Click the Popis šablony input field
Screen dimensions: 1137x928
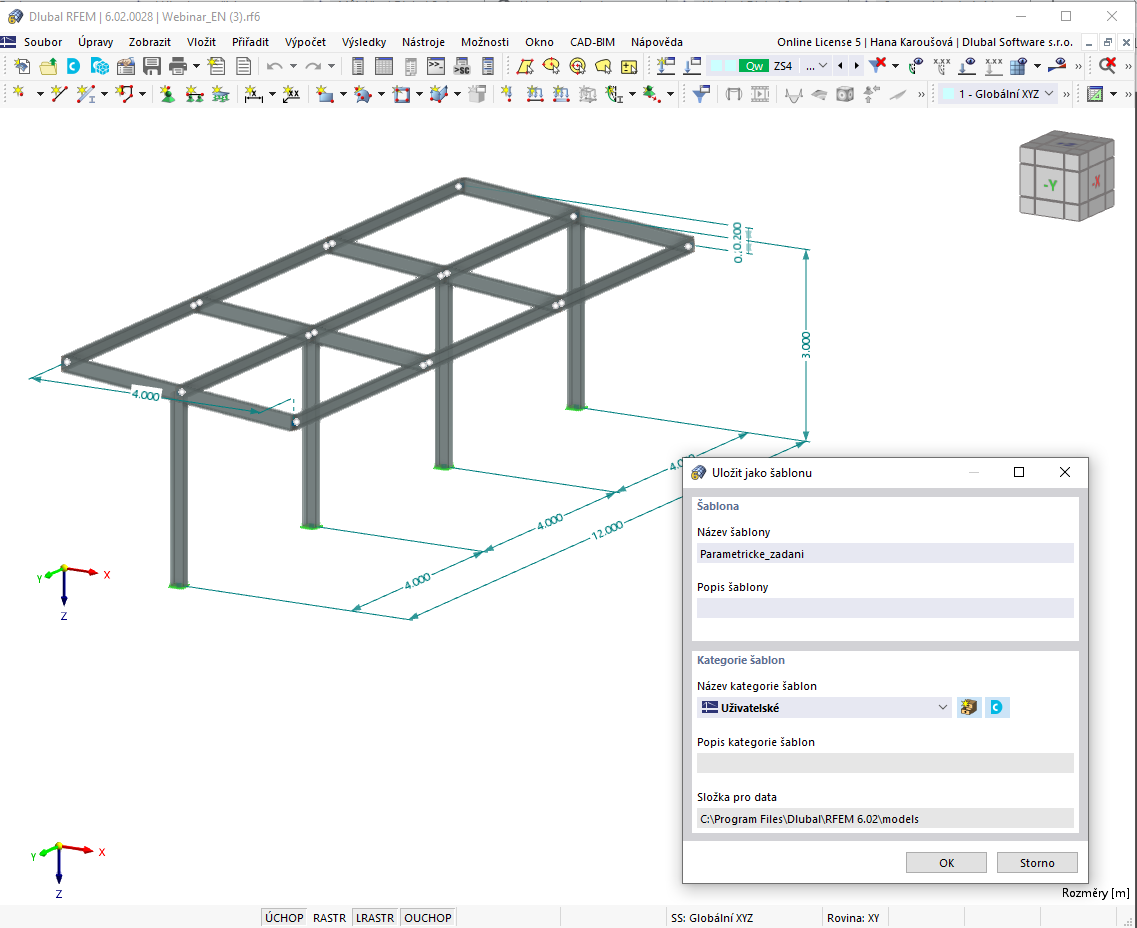(885, 608)
